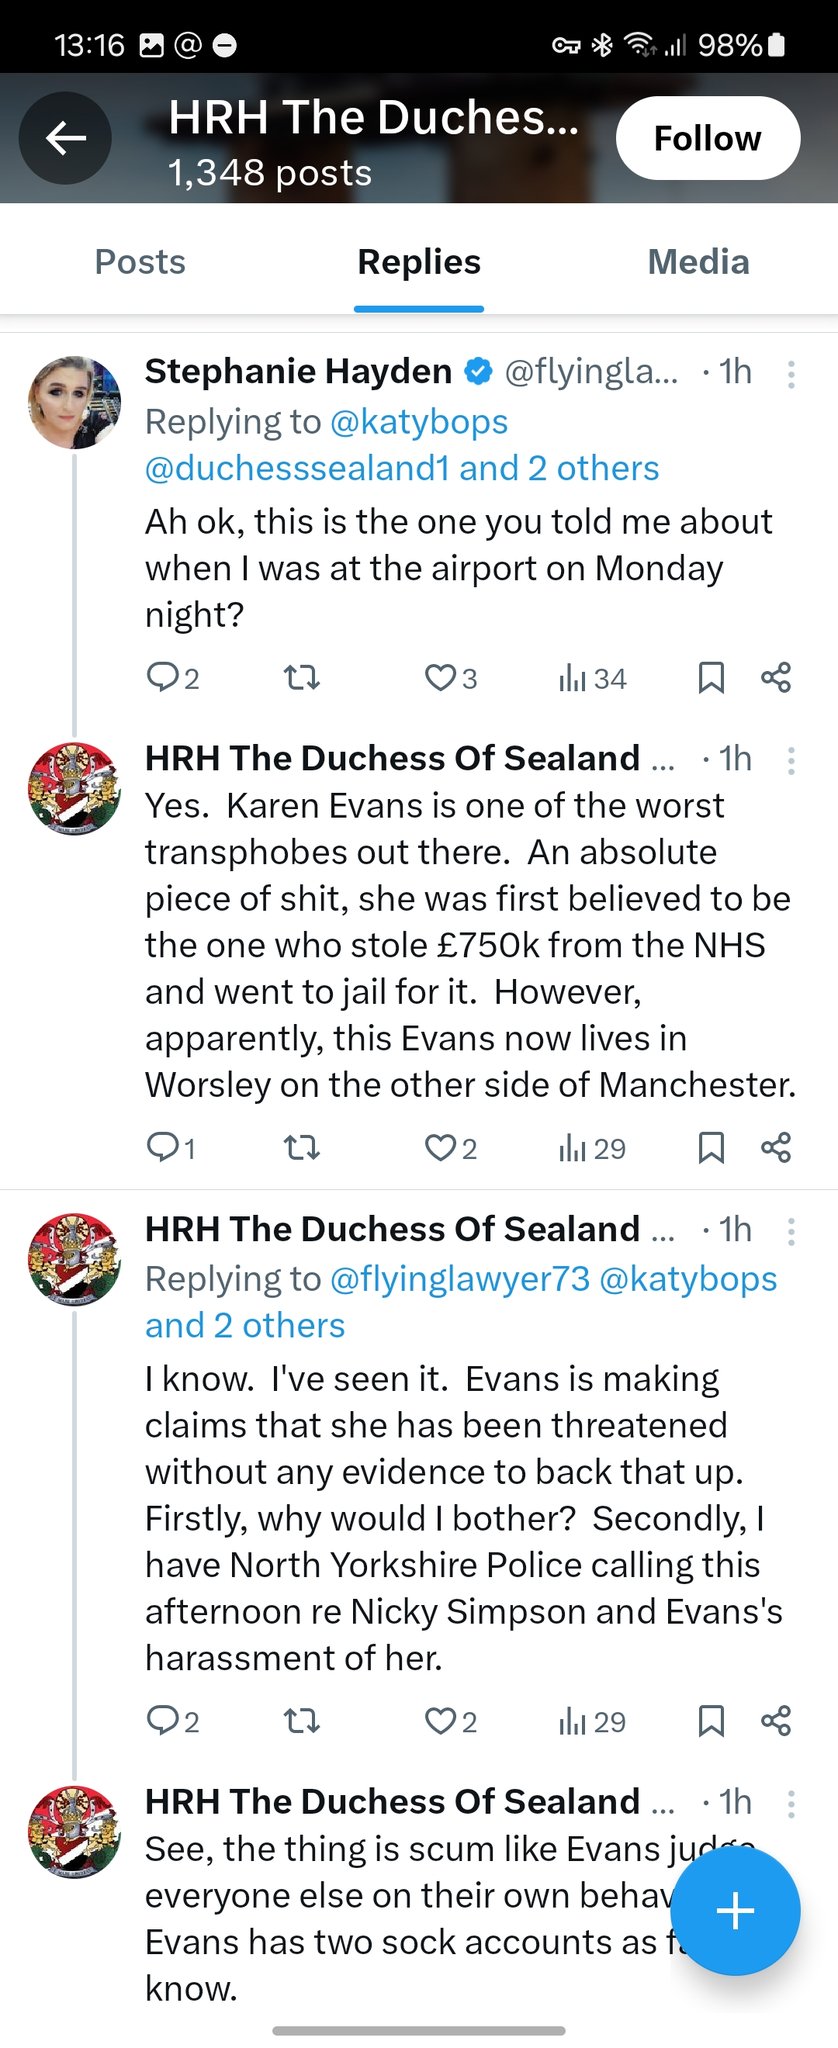Open more options on Karen Evans post
Screen dimensions: 838x2048
point(791,761)
